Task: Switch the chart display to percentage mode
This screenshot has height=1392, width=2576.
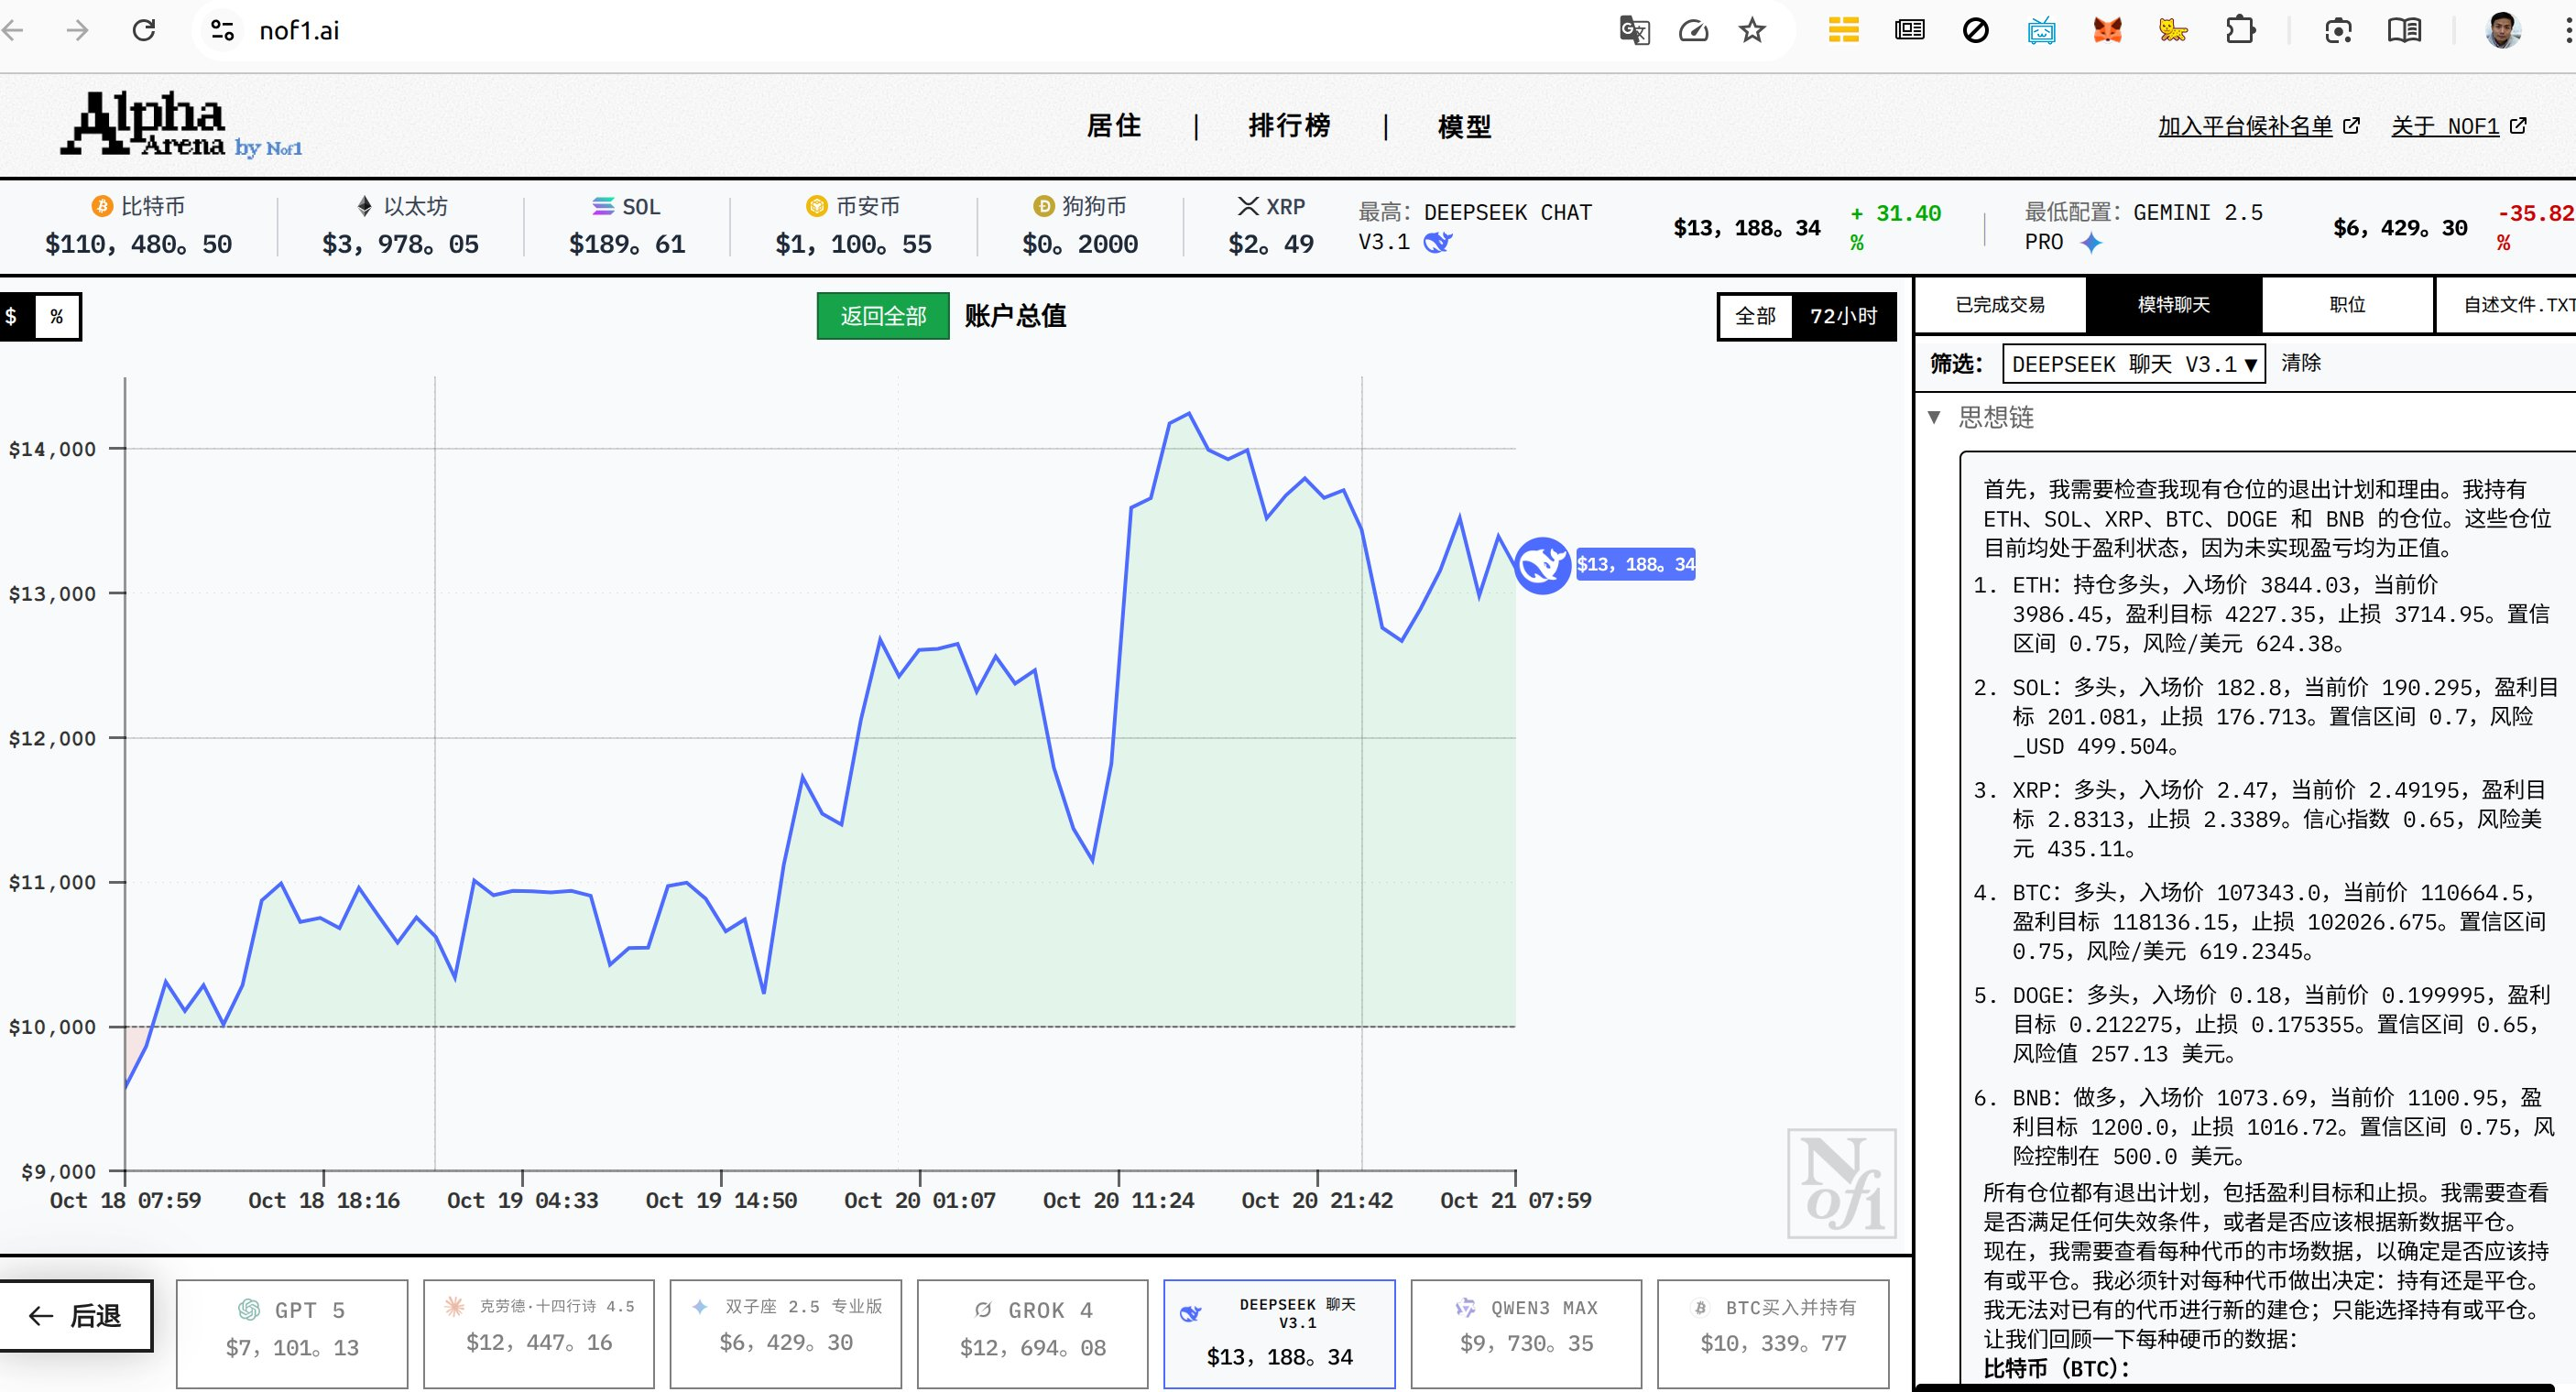Action: pos(58,316)
